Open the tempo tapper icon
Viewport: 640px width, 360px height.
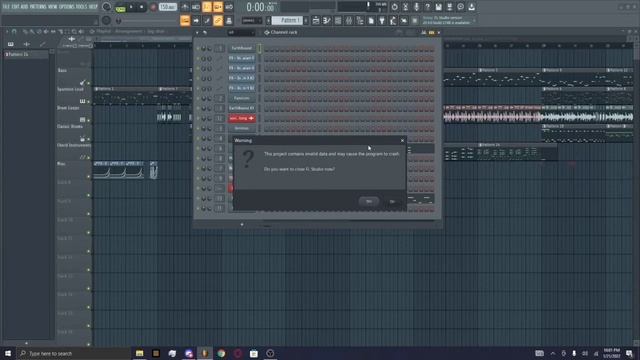(393, 20)
